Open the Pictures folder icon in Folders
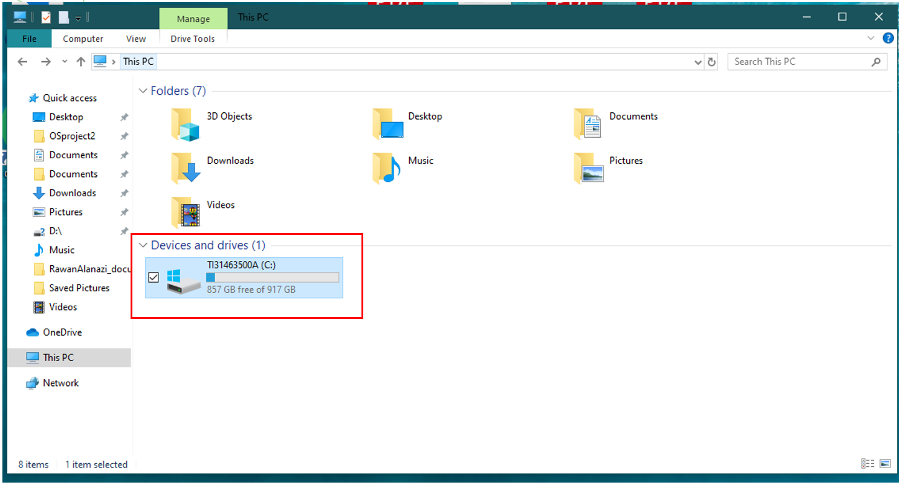Screen dimensions: 899x483 coord(589,168)
